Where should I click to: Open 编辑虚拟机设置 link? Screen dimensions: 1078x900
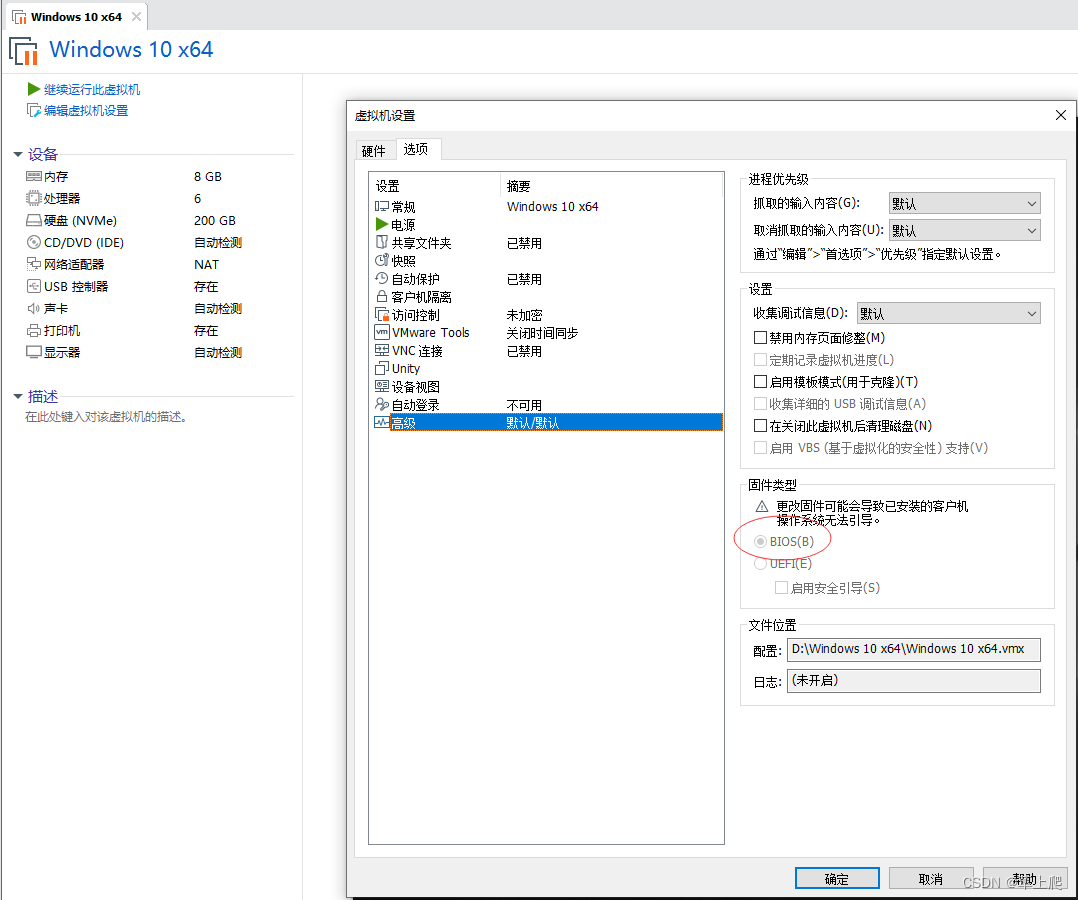89,109
